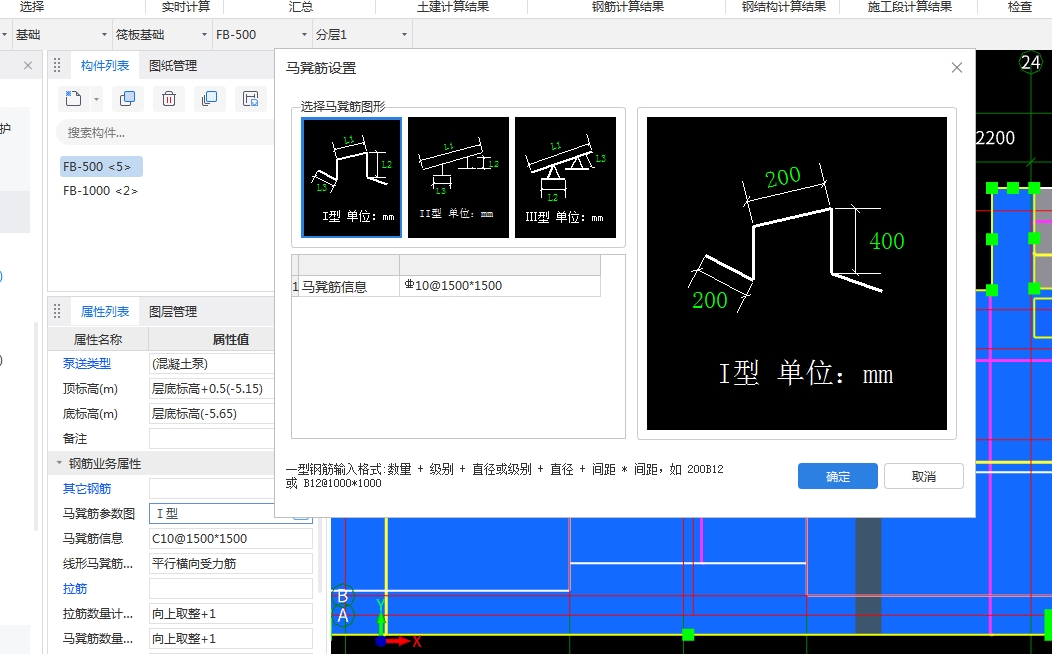Click the 拉筋数量计算 value 向上取整+1
The image size is (1052, 654).
(x=231, y=614)
